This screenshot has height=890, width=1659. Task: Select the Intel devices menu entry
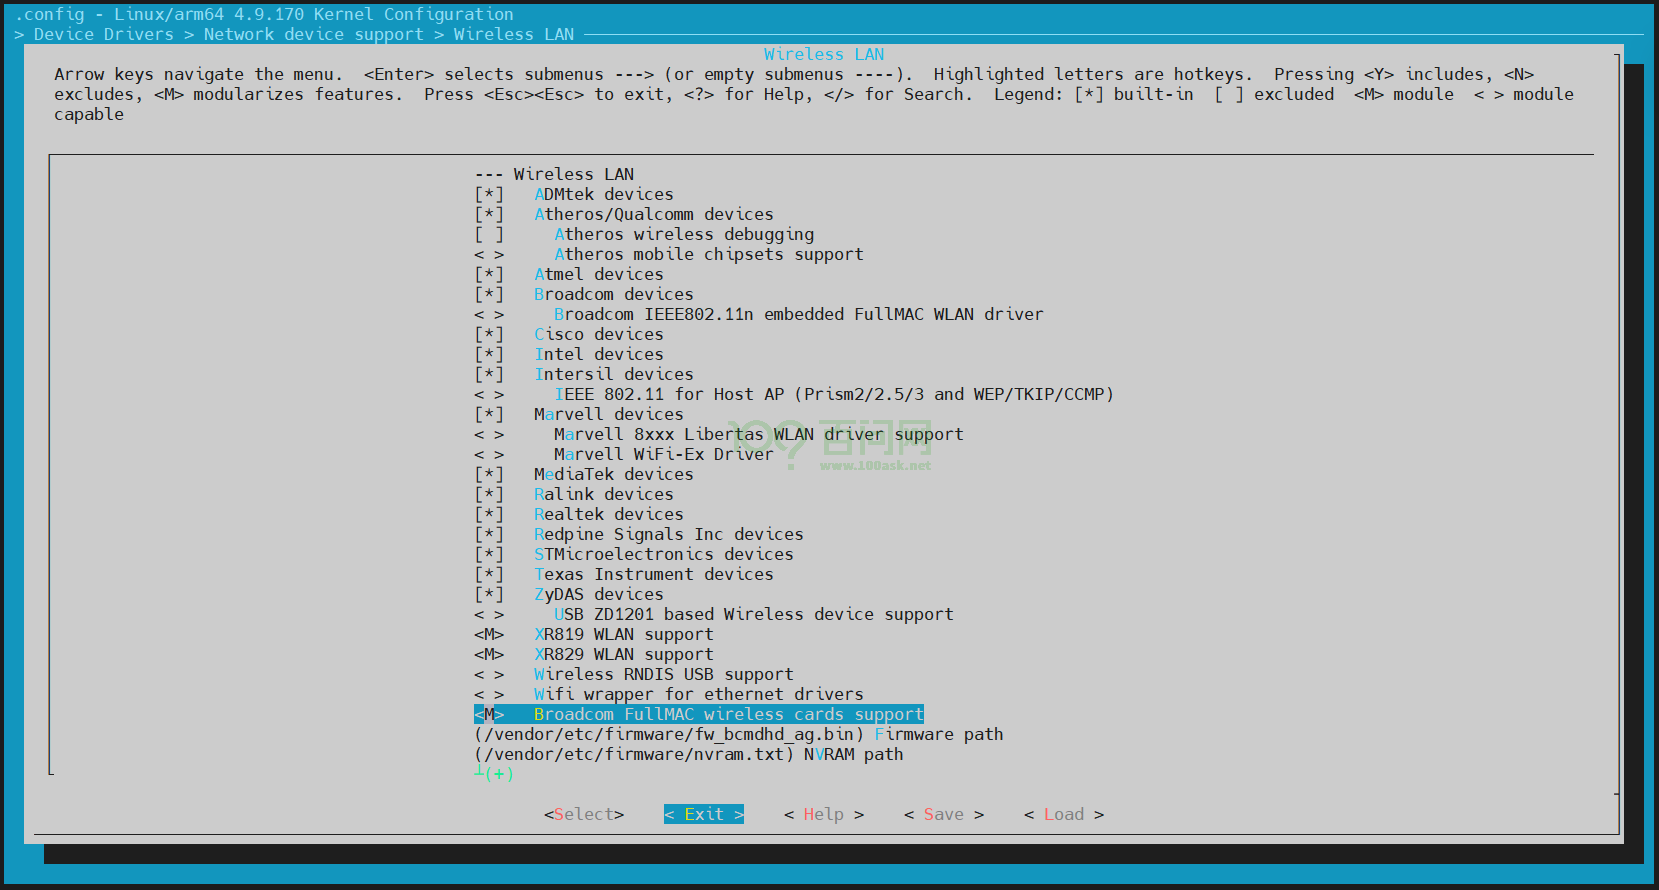coord(598,354)
